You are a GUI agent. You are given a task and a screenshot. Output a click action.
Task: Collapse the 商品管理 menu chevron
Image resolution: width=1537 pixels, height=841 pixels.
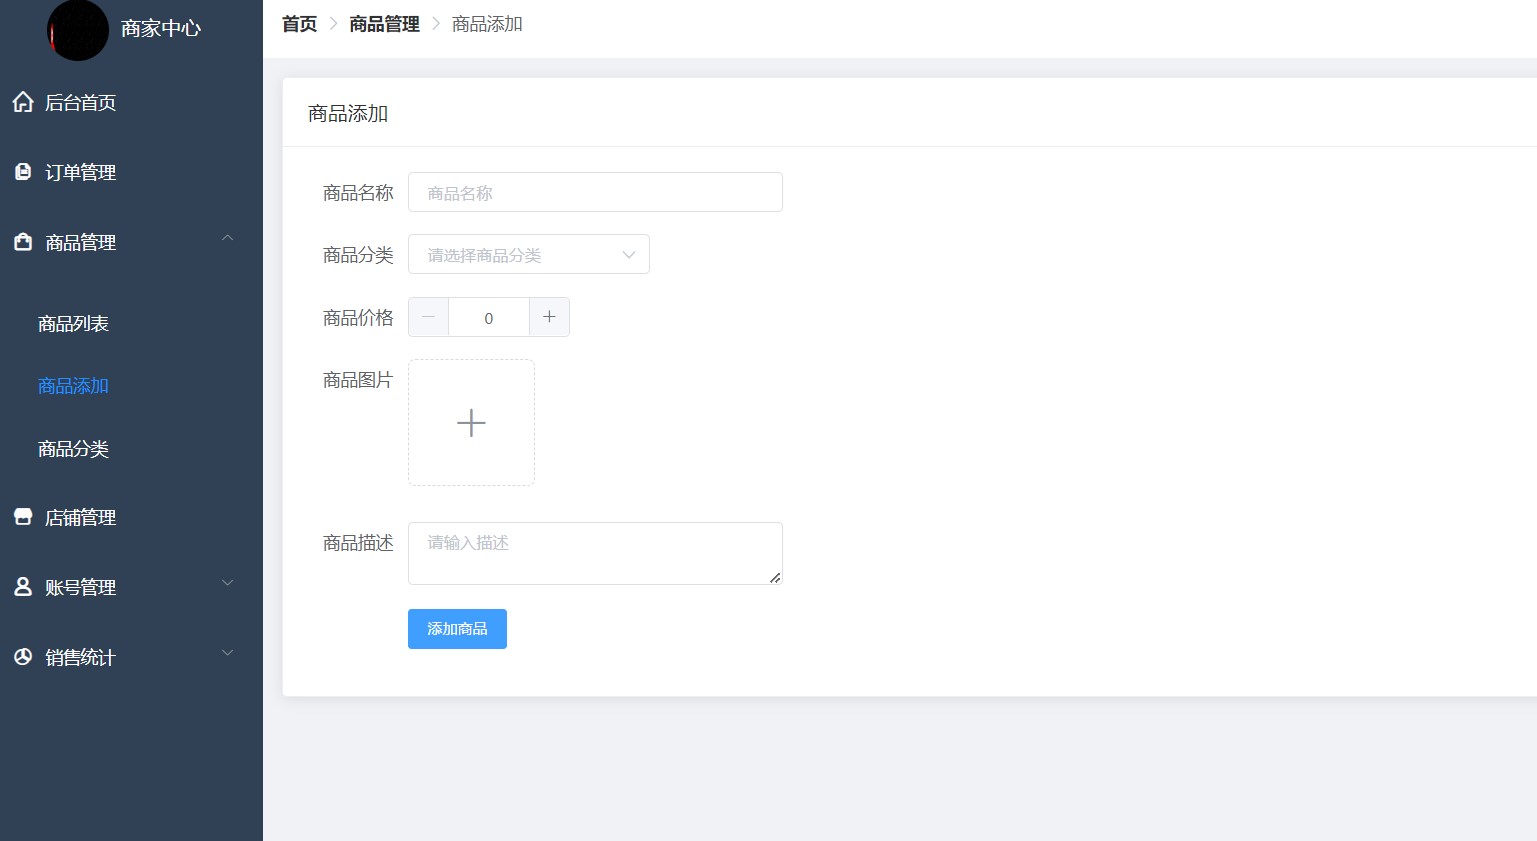228,238
